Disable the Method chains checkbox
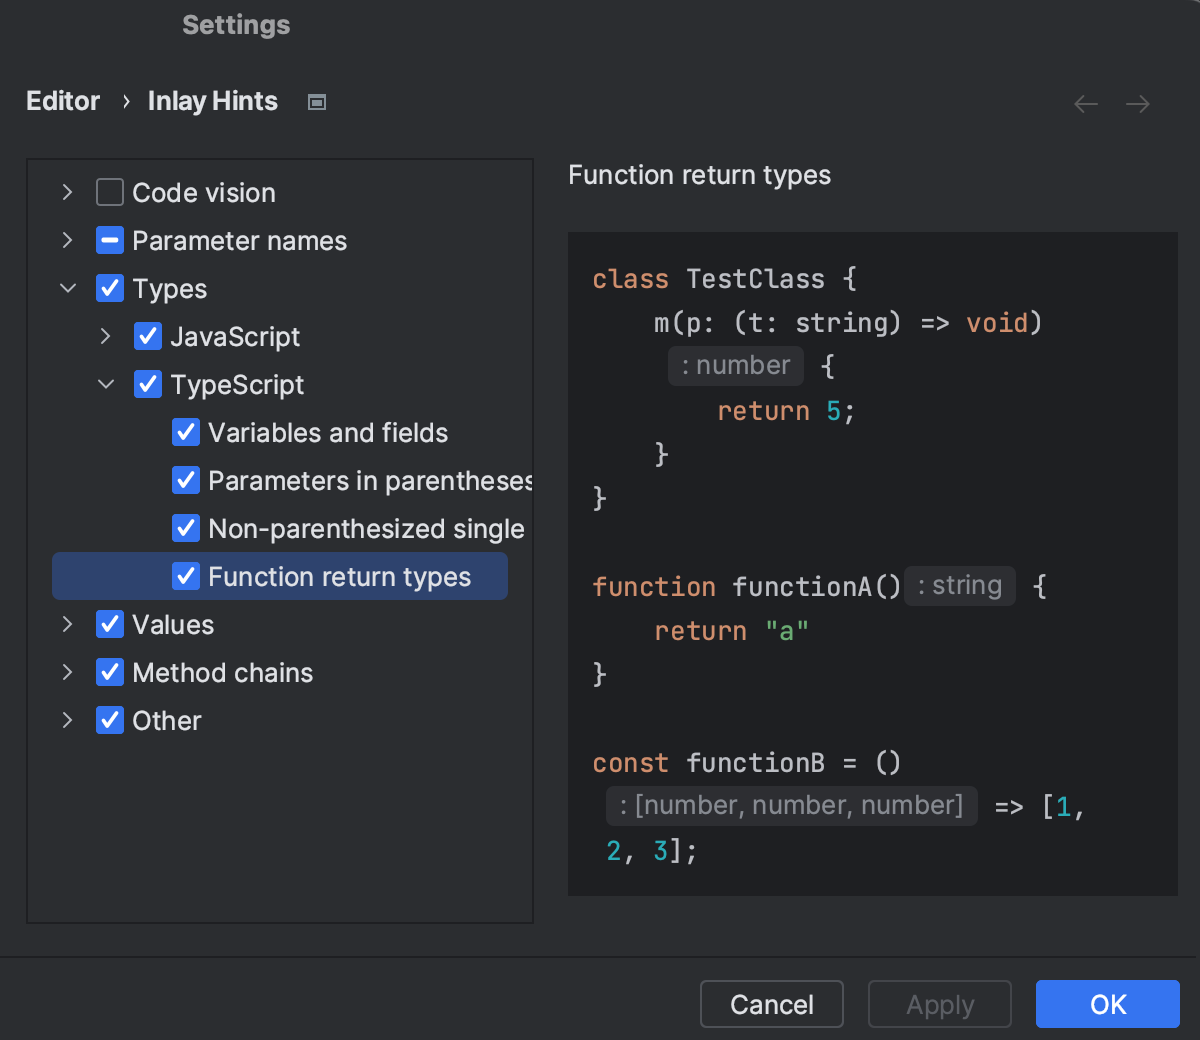This screenshot has width=1200, height=1040. [110, 672]
